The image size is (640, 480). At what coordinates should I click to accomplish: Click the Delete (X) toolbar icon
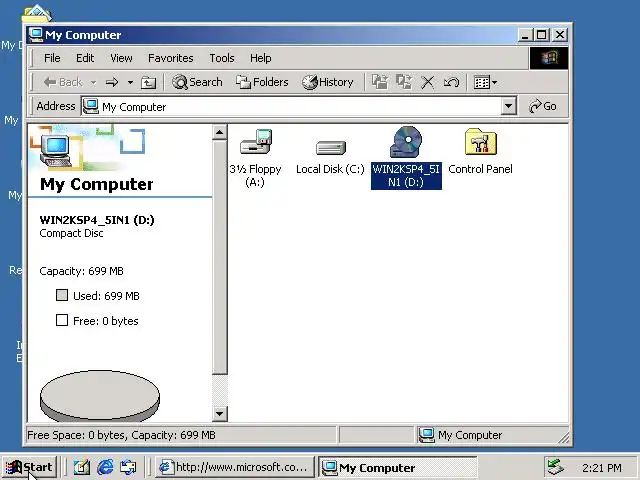pyautogui.click(x=427, y=82)
